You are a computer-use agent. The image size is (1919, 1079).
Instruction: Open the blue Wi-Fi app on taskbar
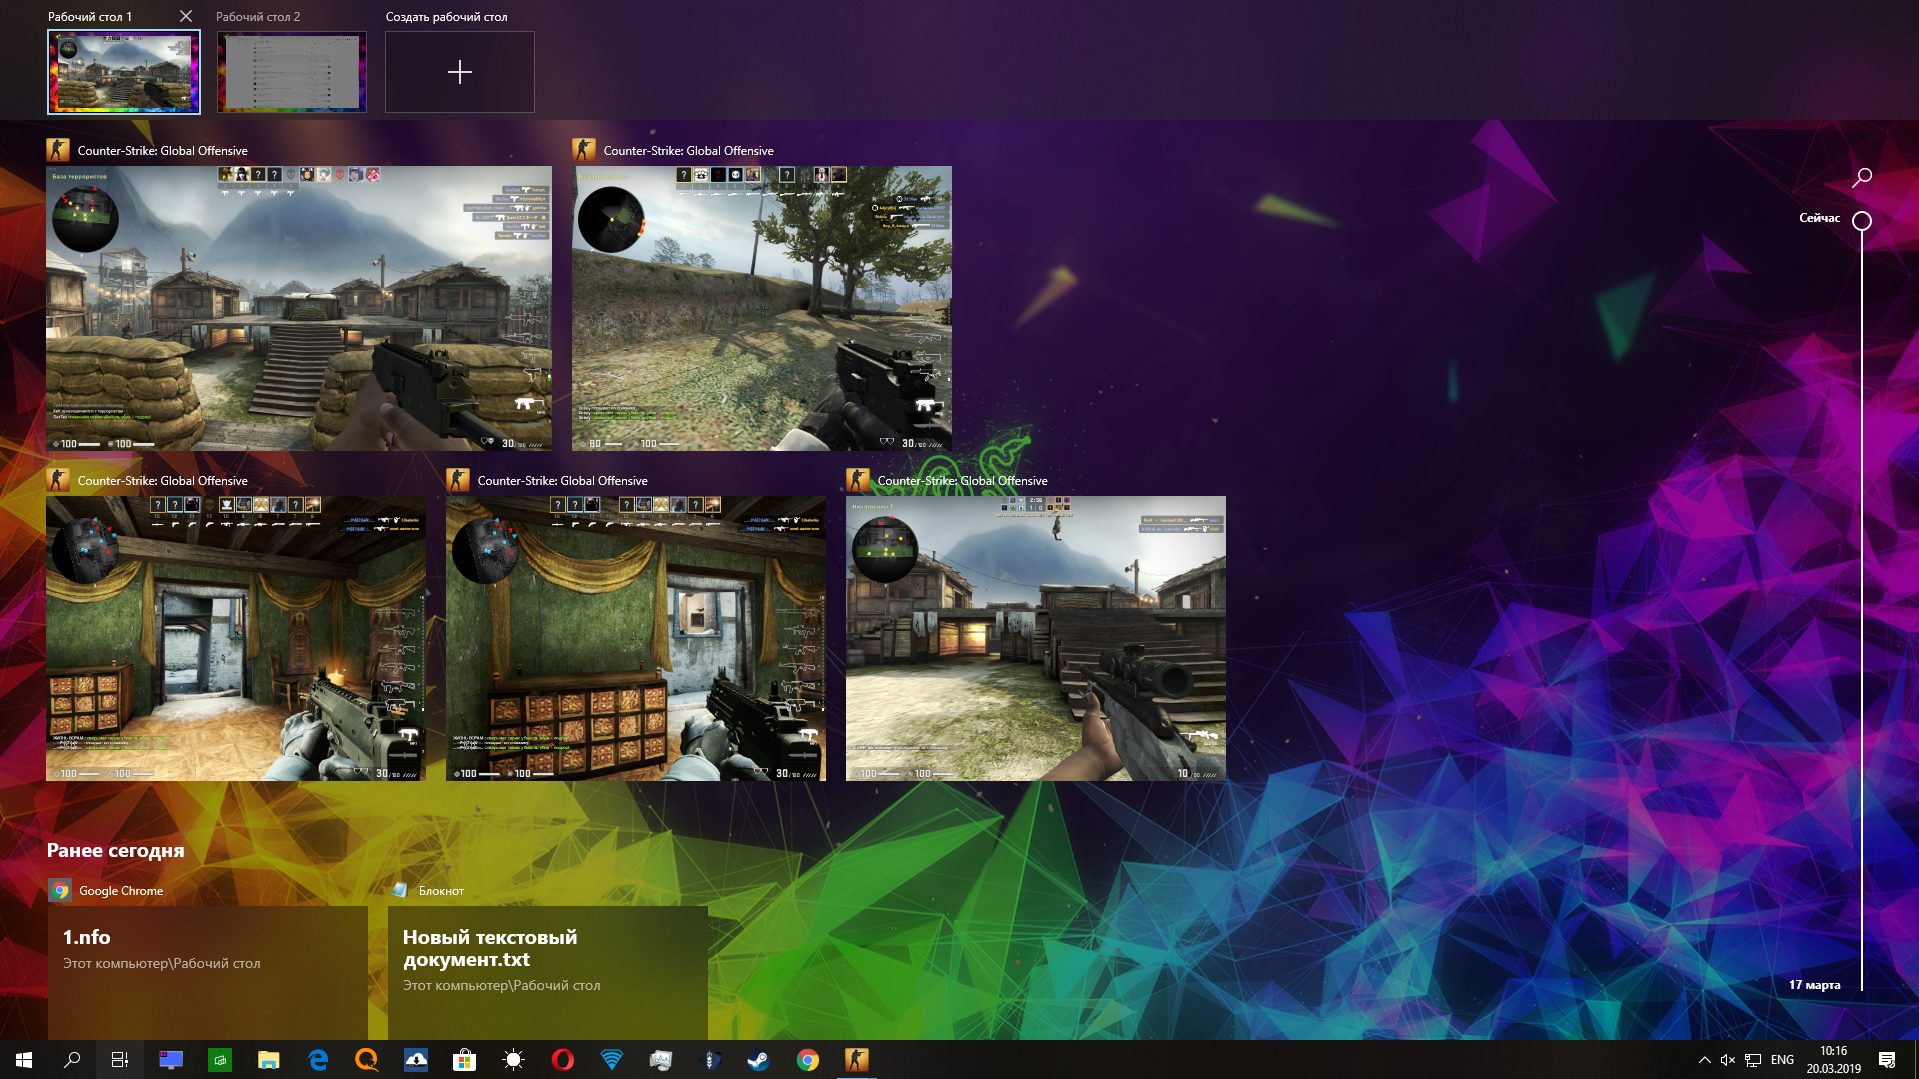coord(612,1060)
